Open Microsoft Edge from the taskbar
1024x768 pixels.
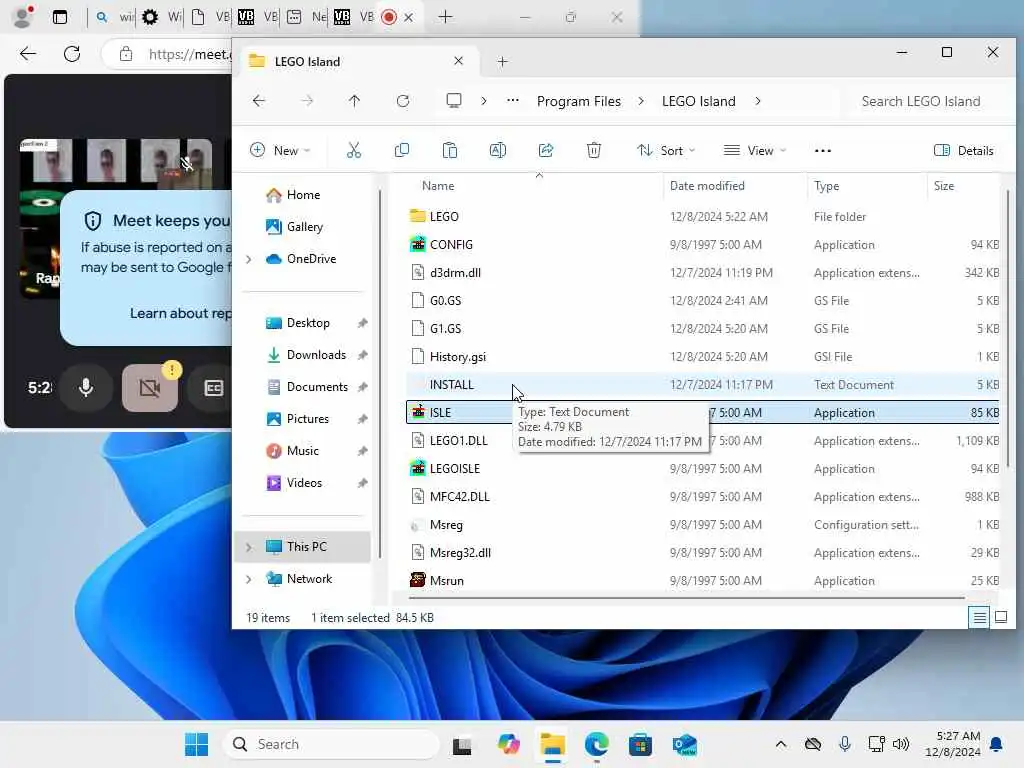[596, 744]
